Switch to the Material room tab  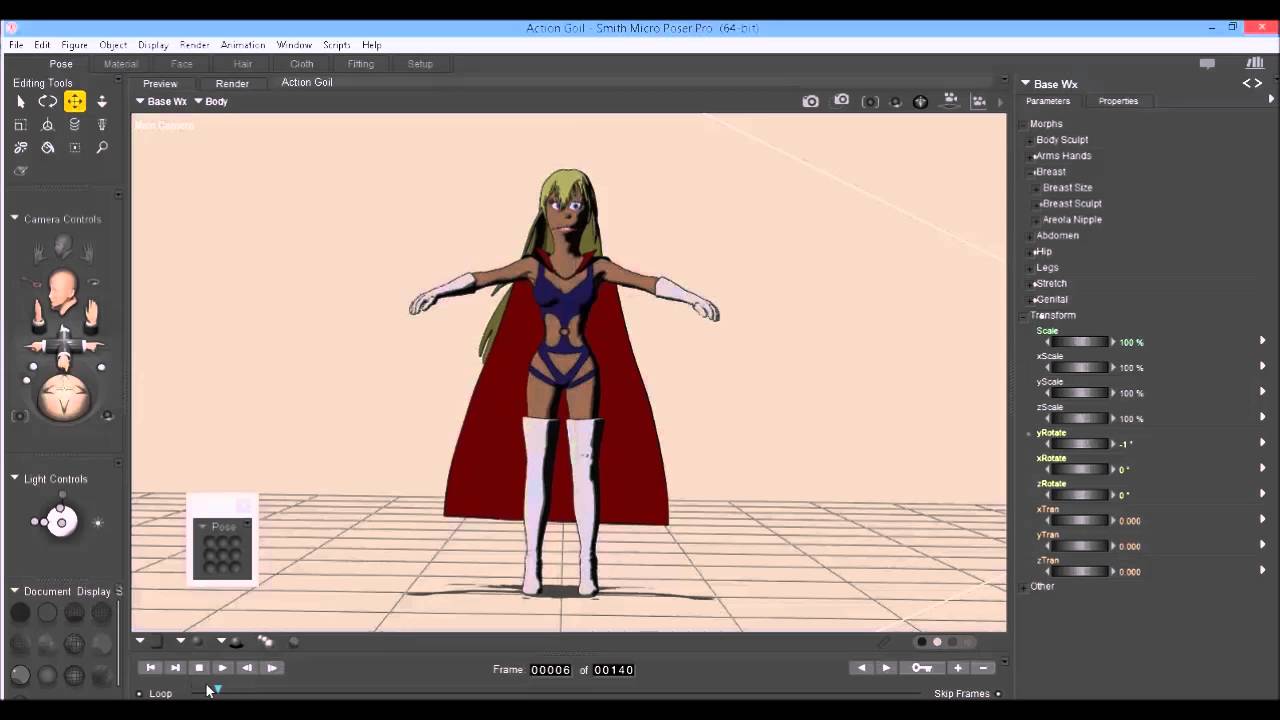click(x=121, y=64)
